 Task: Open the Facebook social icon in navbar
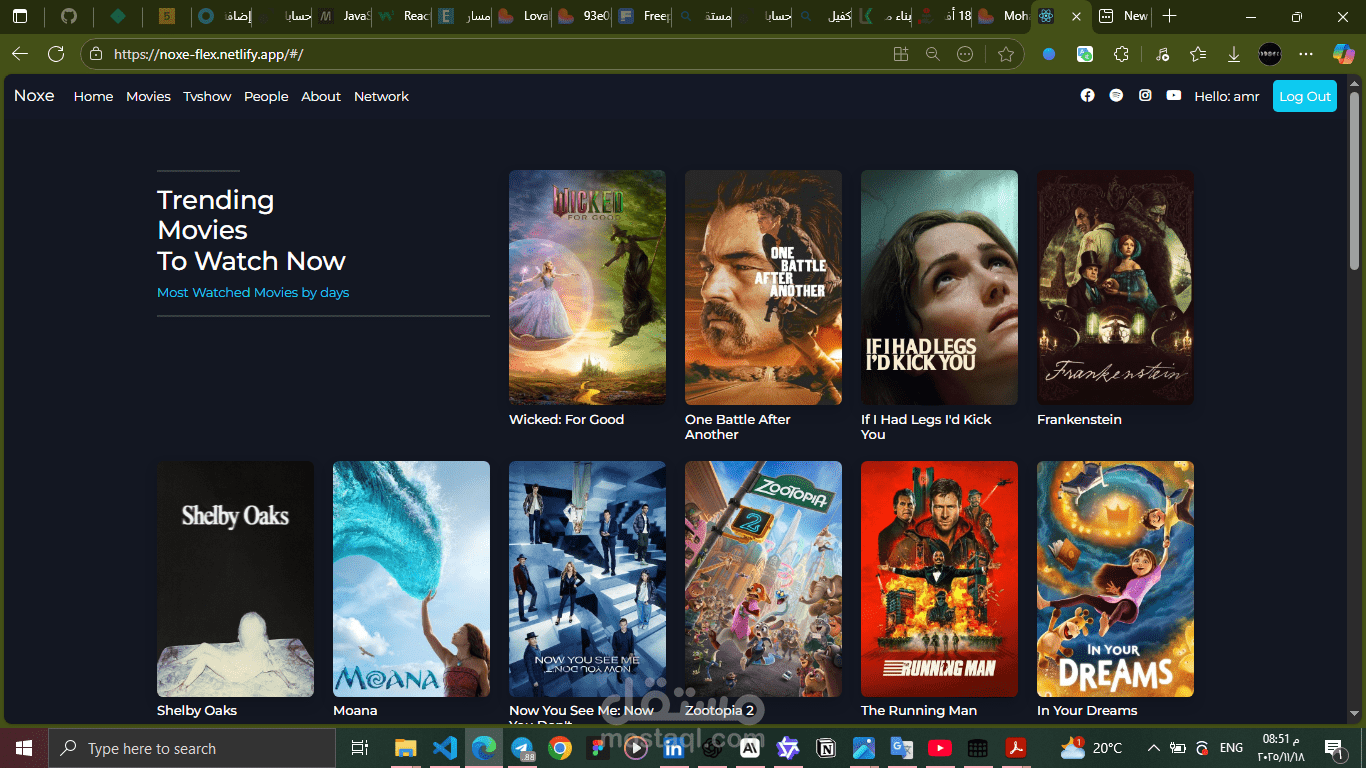coord(1088,96)
